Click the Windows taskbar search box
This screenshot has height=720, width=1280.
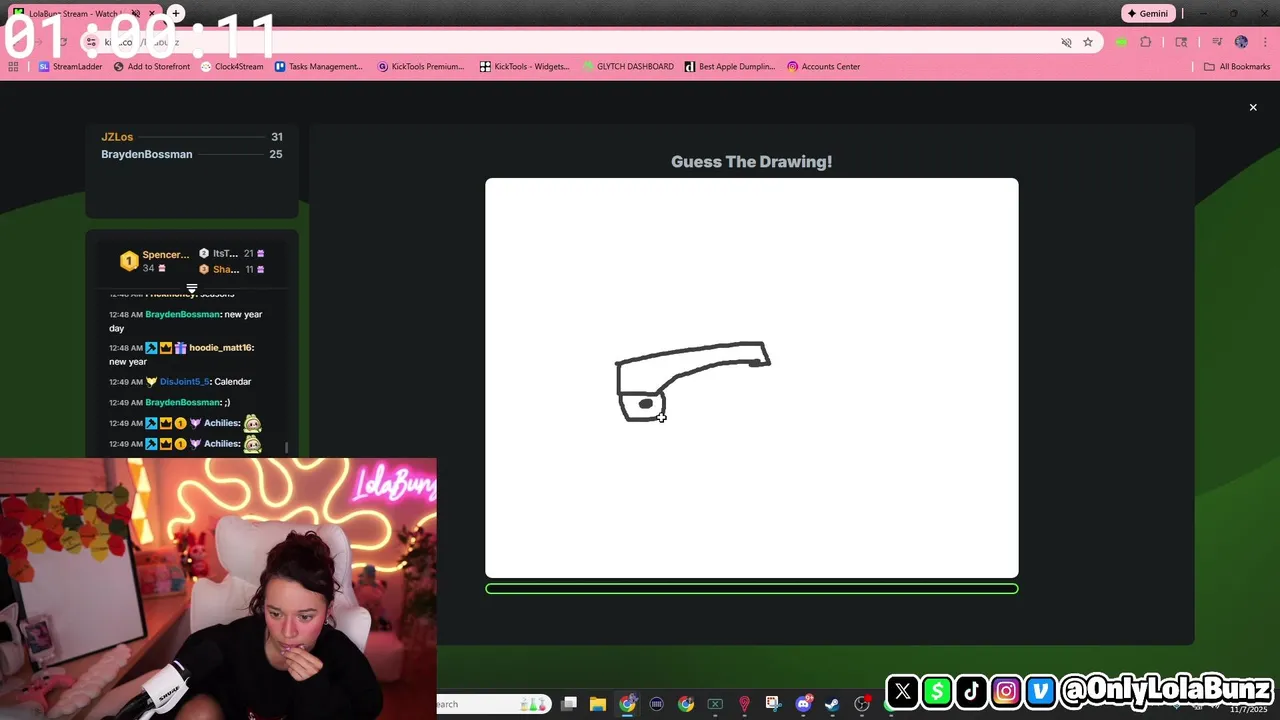(x=494, y=704)
